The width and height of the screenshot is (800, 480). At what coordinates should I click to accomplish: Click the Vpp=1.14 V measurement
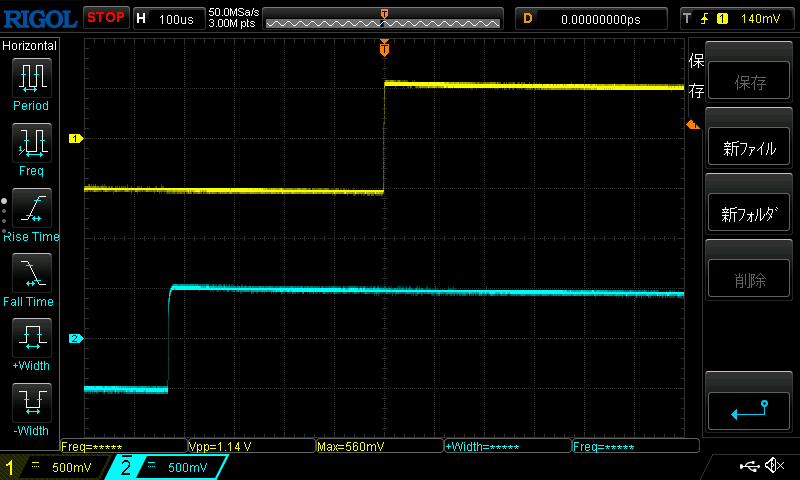coord(220,447)
